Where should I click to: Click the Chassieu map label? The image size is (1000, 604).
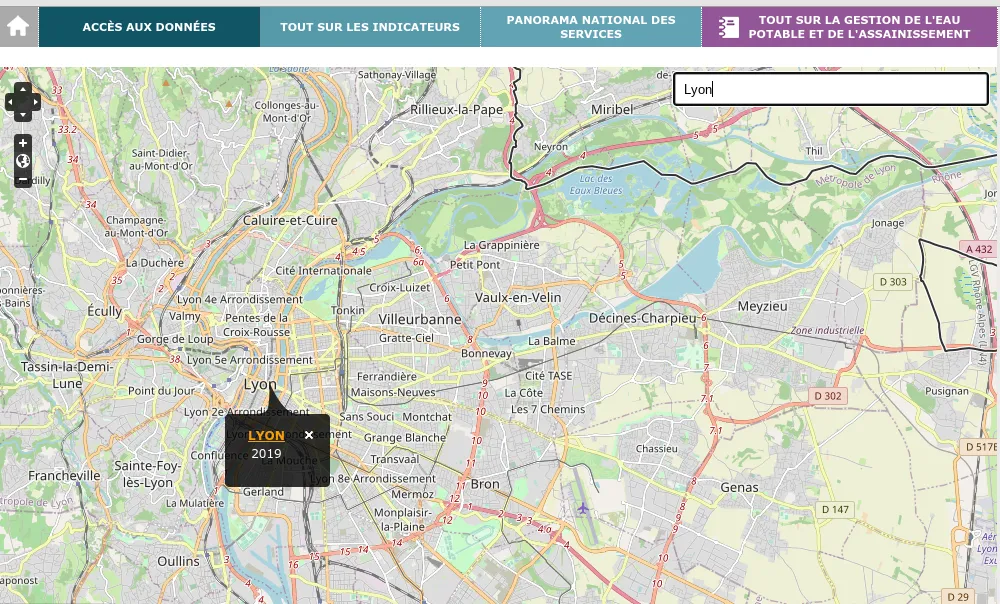(x=656, y=448)
